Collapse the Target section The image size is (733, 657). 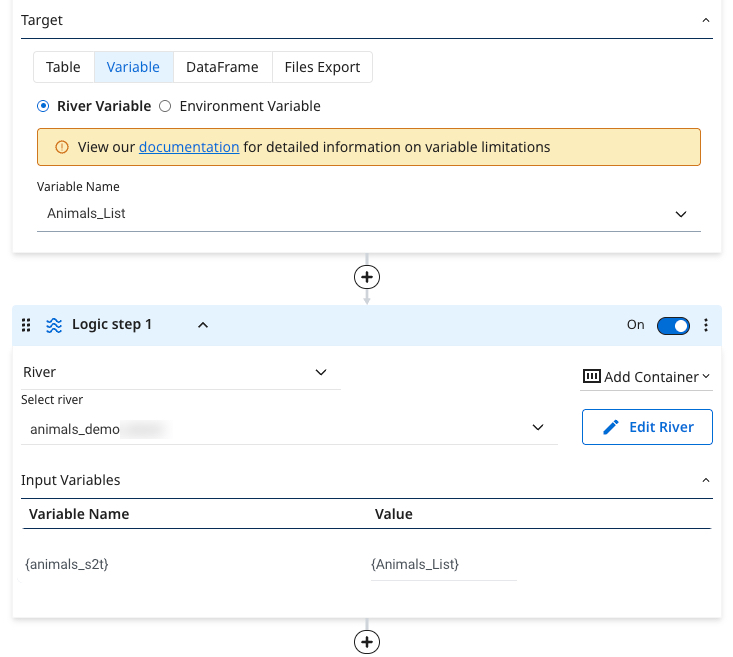(705, 20)
